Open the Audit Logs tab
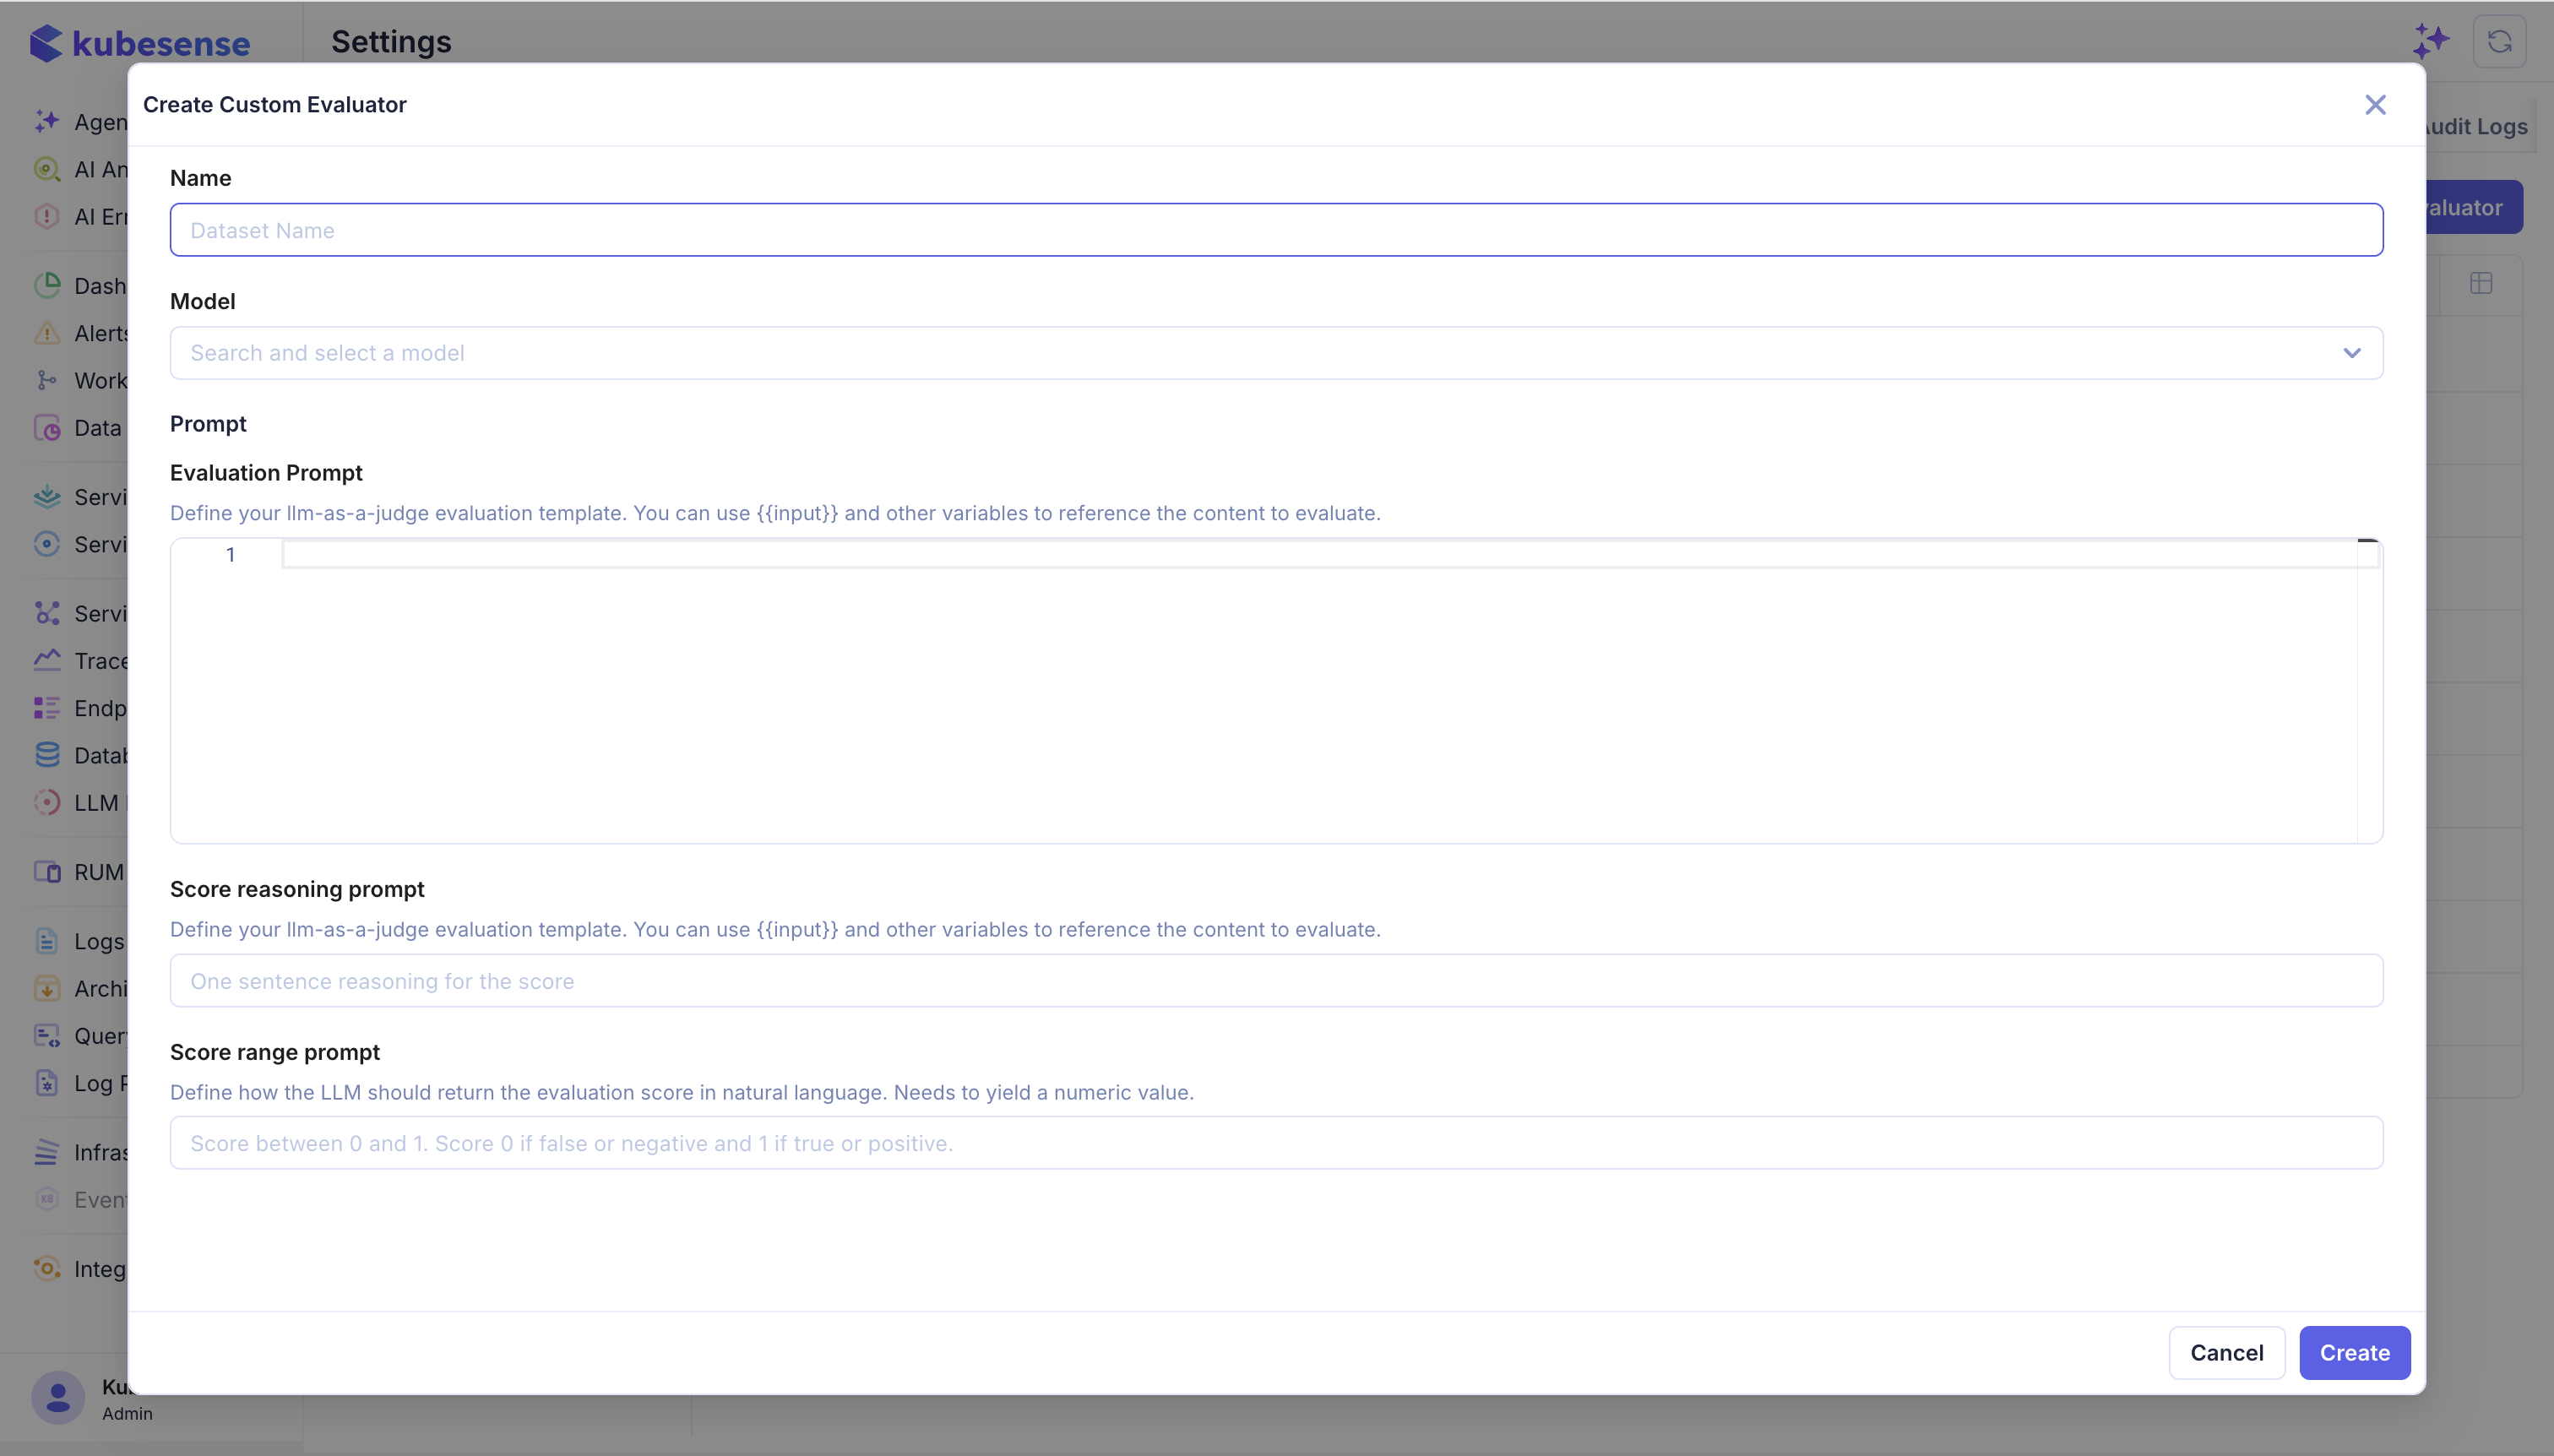This screenshot has height=1456, width=2554. pyautogui.click(x=2478, y=127)
